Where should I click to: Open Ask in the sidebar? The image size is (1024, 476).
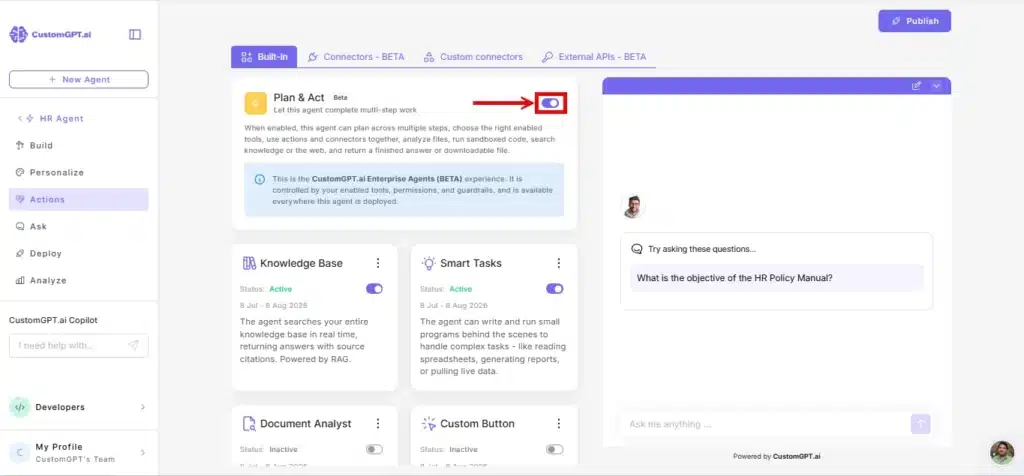pos(78,227)
